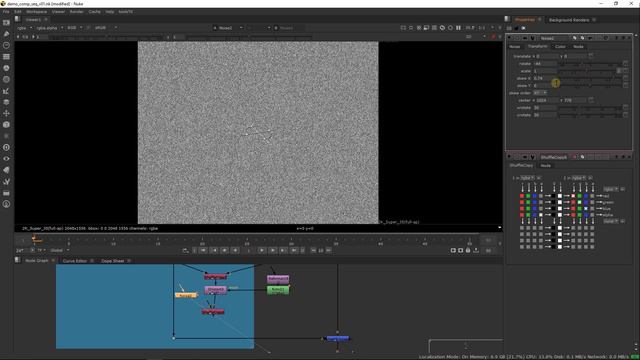Switch to Noise tab in Noise2 properties
Image resolution: width=640 pixels, height=360 pixels.
(515, 47)
